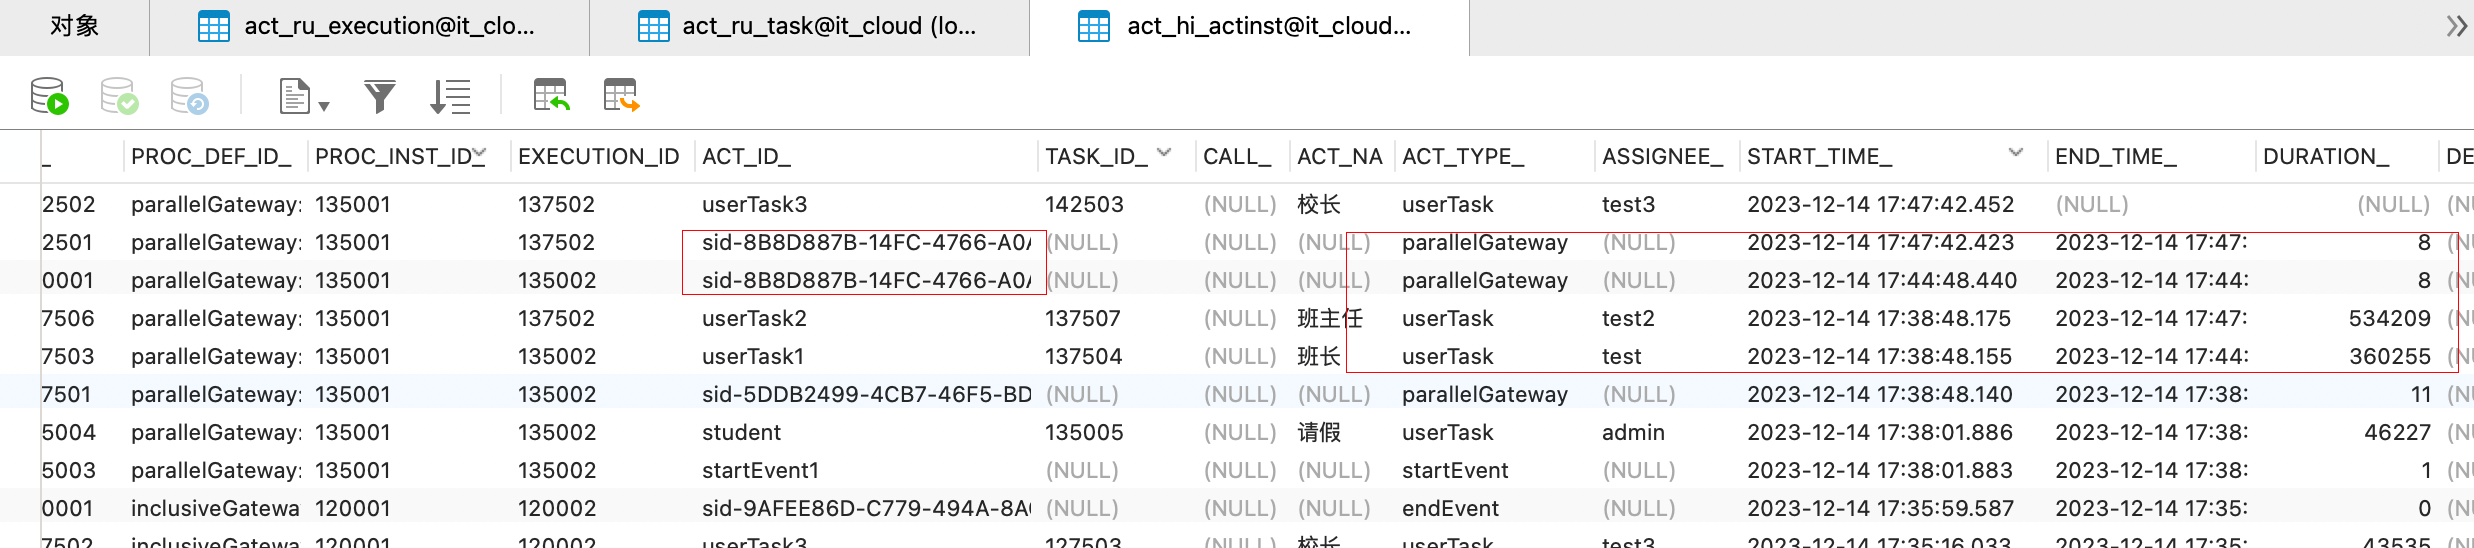Click the ACT_TYPE_ column header

pos(1463,157)
